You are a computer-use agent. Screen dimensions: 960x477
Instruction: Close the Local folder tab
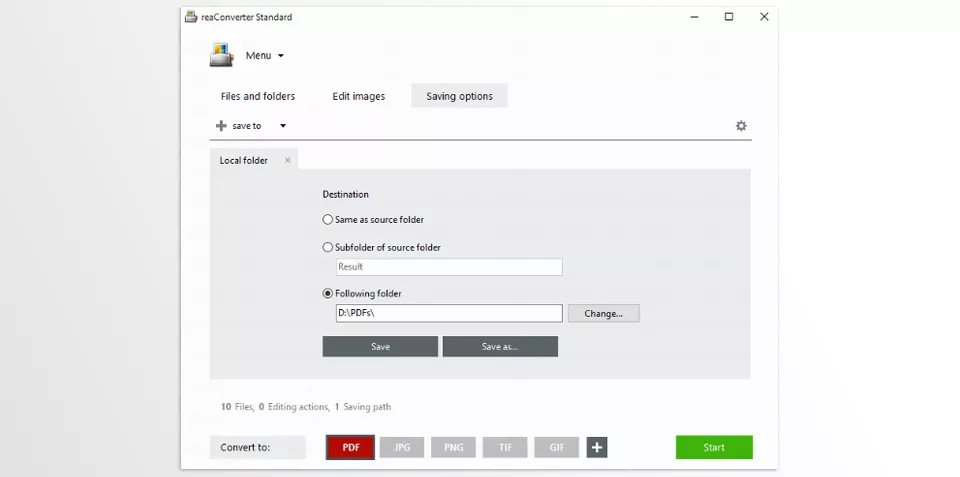coord(287,160)
